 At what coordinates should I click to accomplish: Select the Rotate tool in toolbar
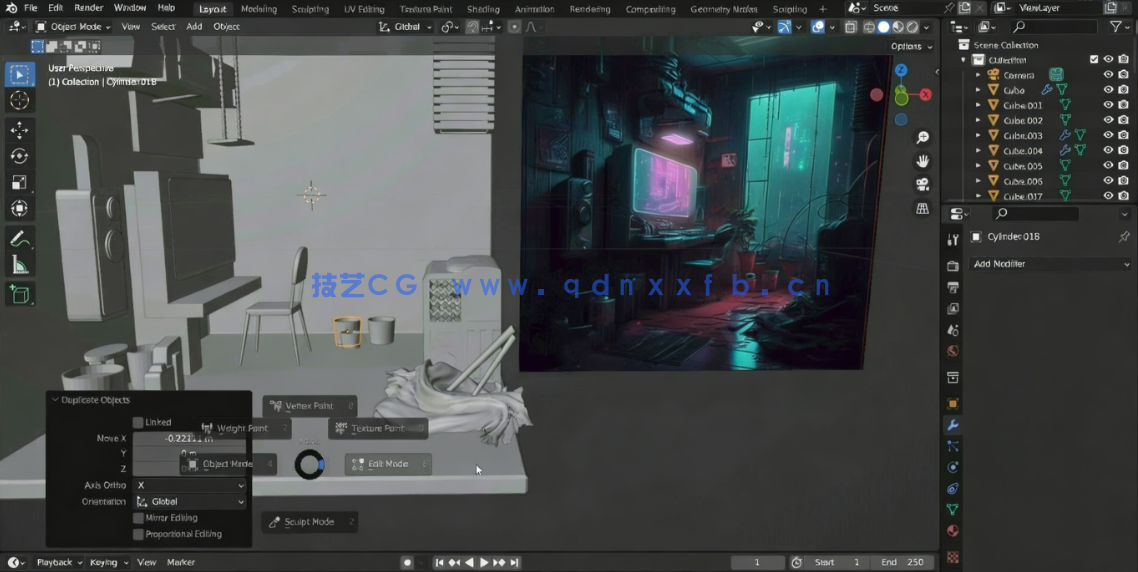[19, 156]
